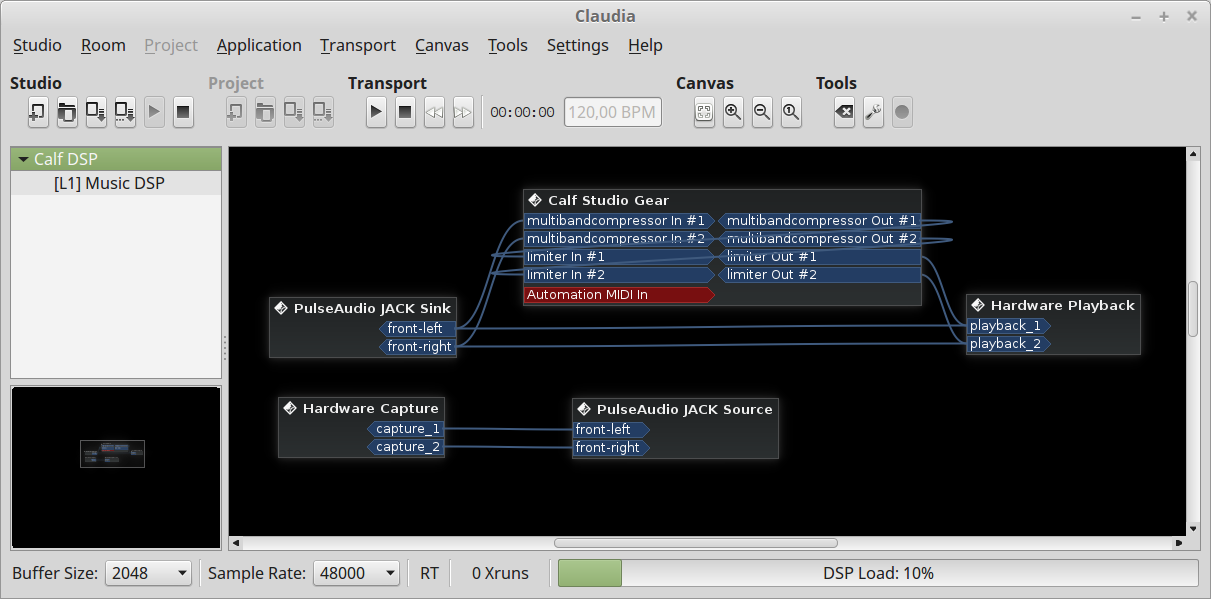1211x599 pixels.
Task: Click the Save Project As icon
Action: [323, 112]
